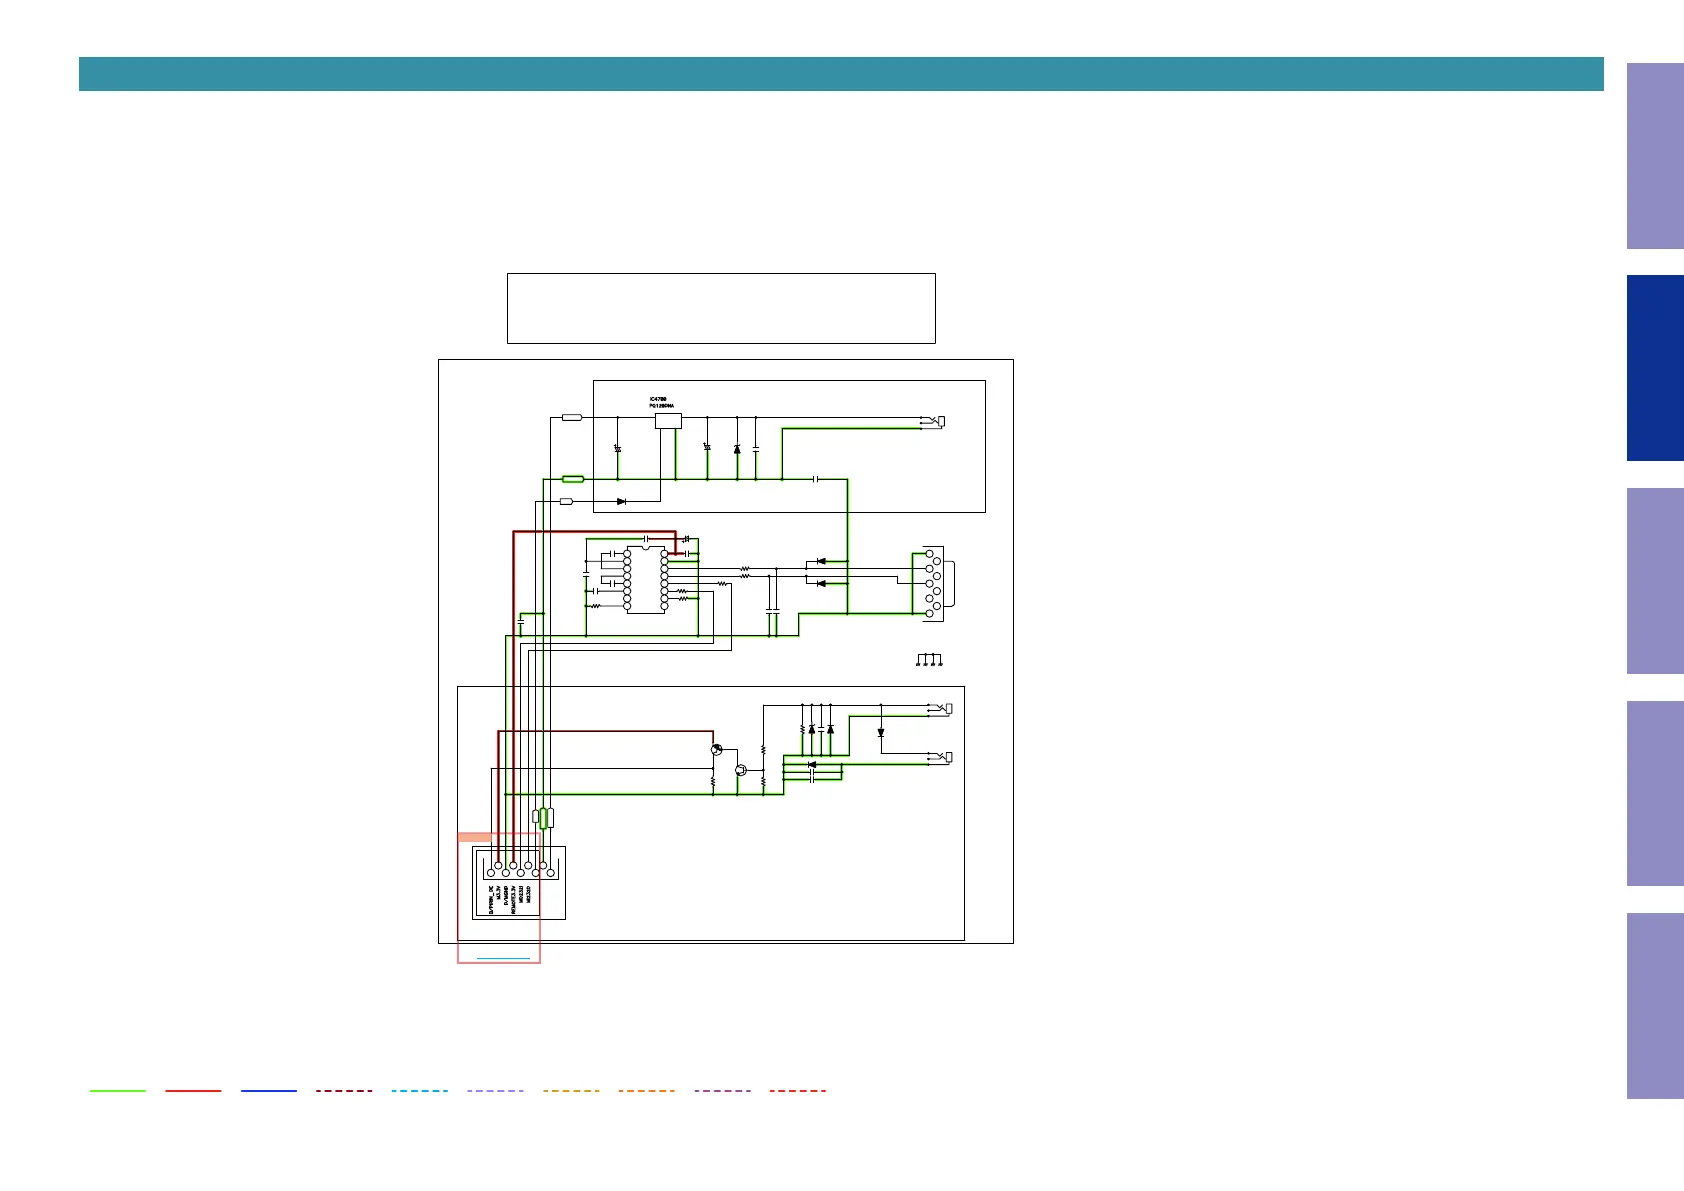The height and width of the screenshot is (1191, 1684).
Task: Click the orange highlighted label above the pin connector
Action: 475,837
